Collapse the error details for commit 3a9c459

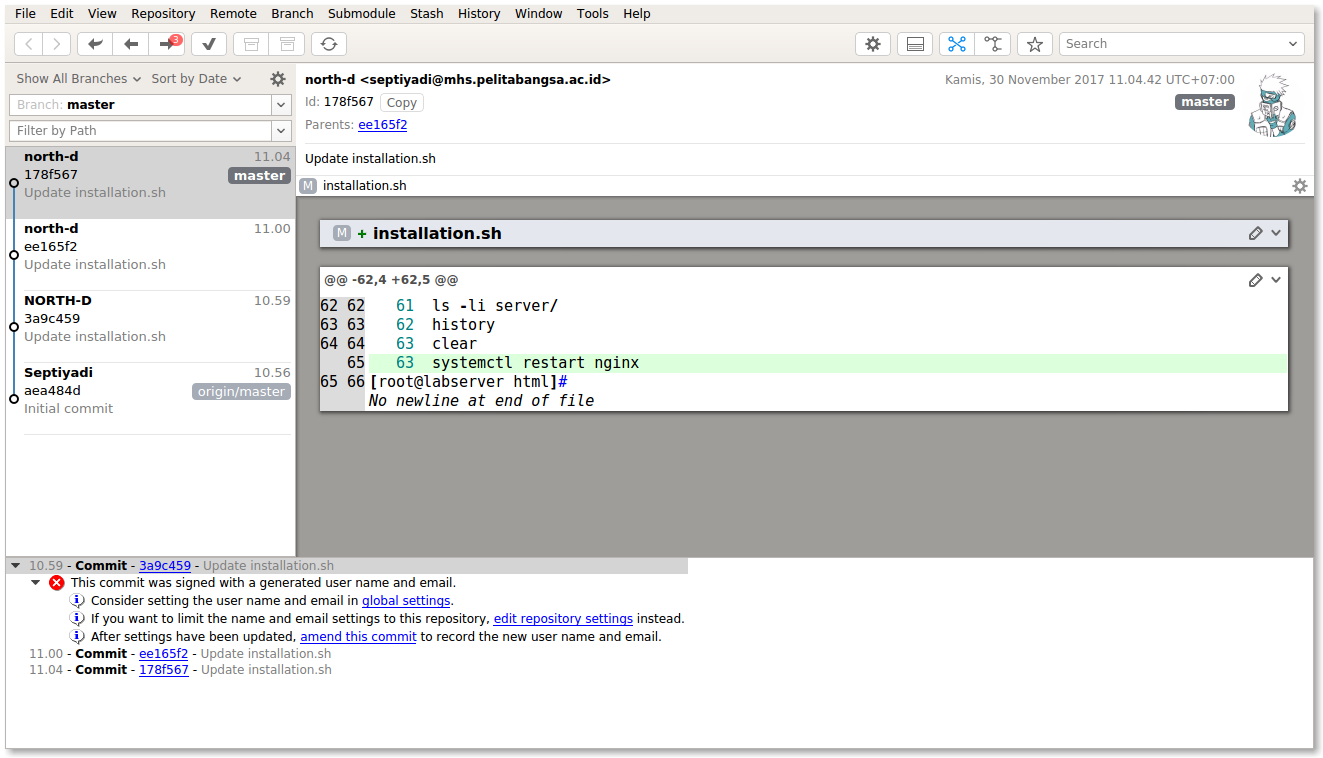(36, 582)
